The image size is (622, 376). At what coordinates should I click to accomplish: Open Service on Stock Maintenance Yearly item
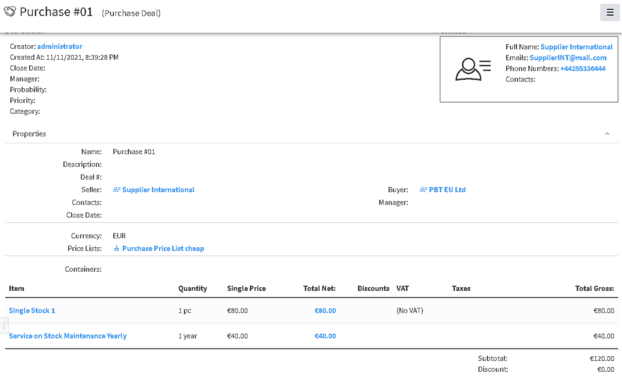[x=67, y=336]
